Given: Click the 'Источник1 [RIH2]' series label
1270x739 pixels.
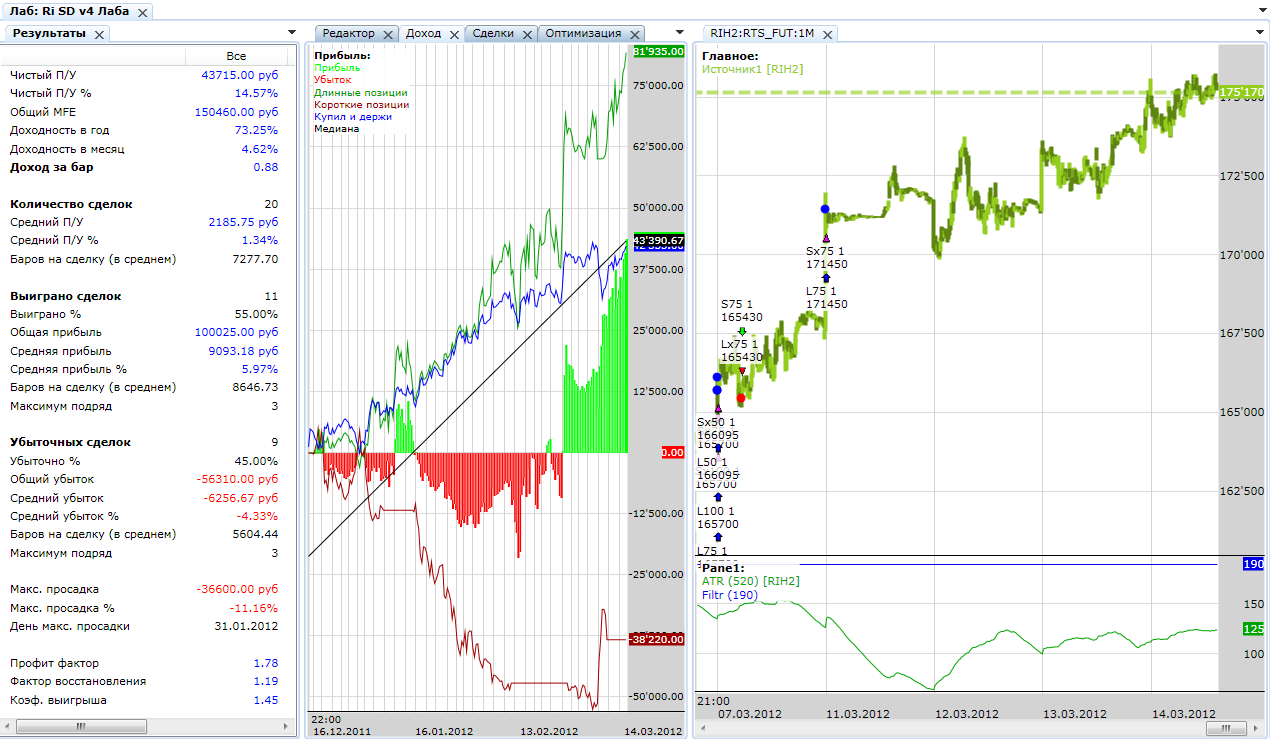Looking at the screenshot, I should tap(752, 69).
